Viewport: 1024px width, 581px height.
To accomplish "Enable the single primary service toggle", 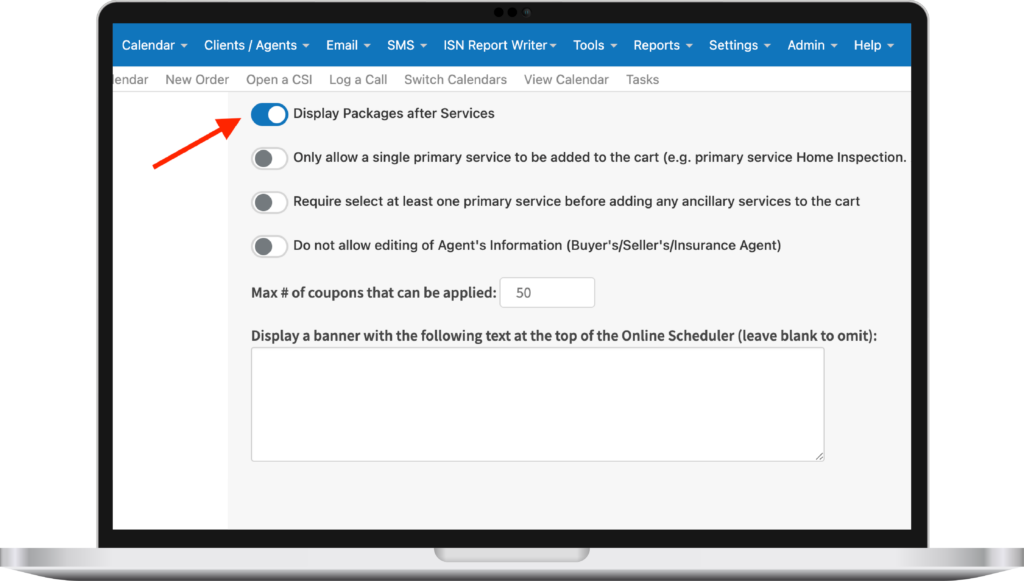I will coord(269,158).
